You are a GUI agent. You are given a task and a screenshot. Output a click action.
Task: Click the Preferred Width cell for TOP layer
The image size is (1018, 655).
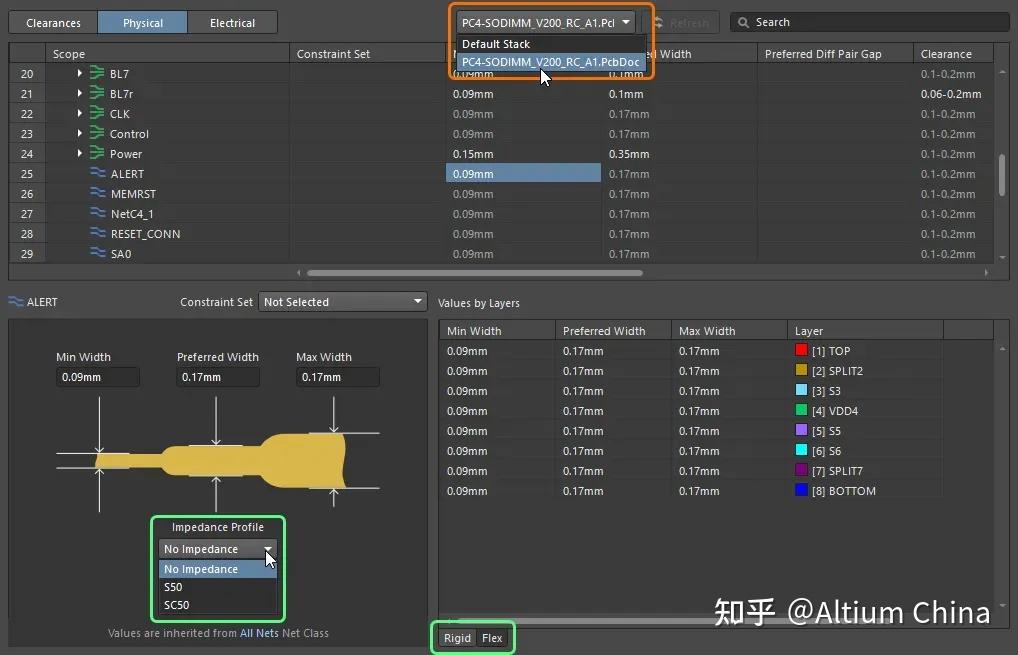[x=613, y=351]
